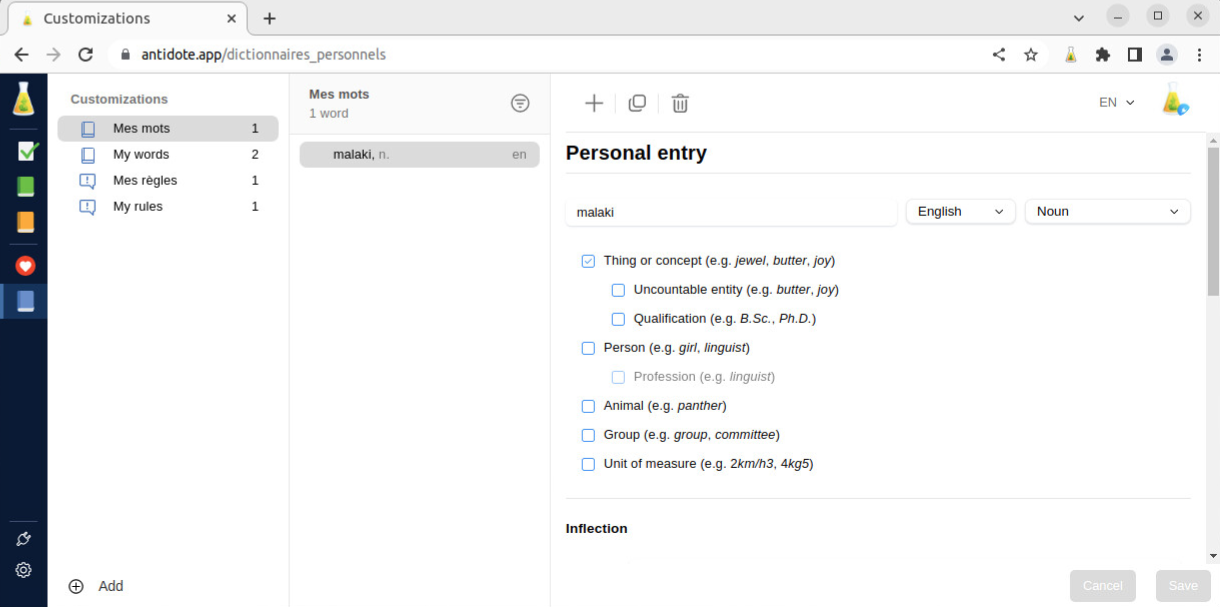Open the settings gear in sidebar

24,570
